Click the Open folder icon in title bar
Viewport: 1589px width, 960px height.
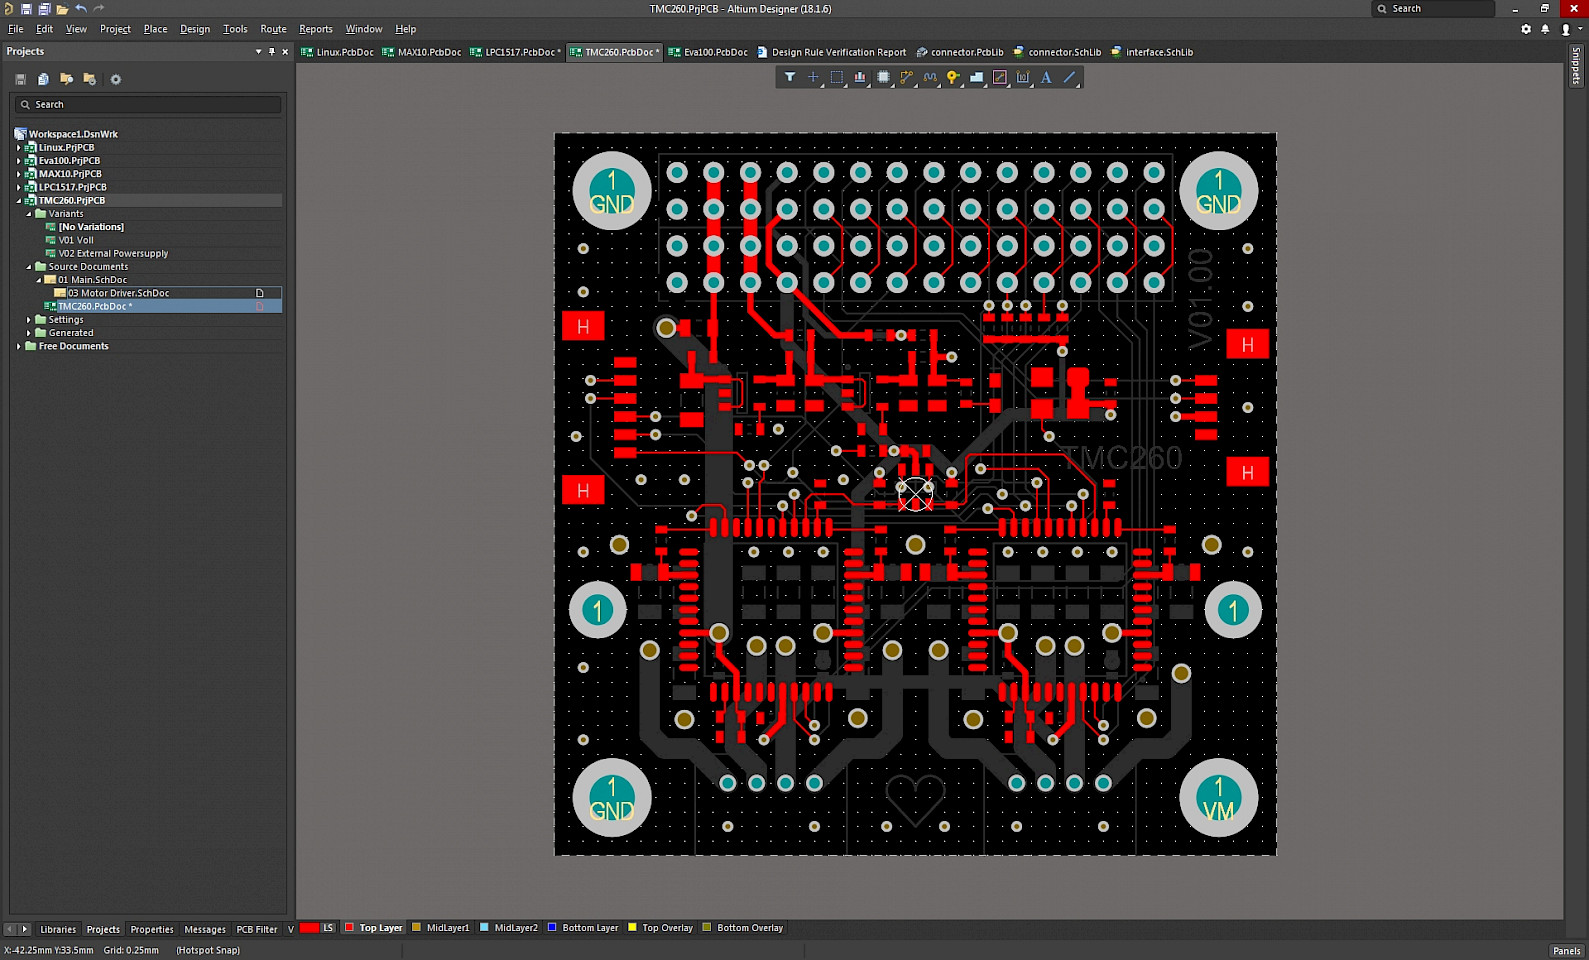(x=62, y=8)
